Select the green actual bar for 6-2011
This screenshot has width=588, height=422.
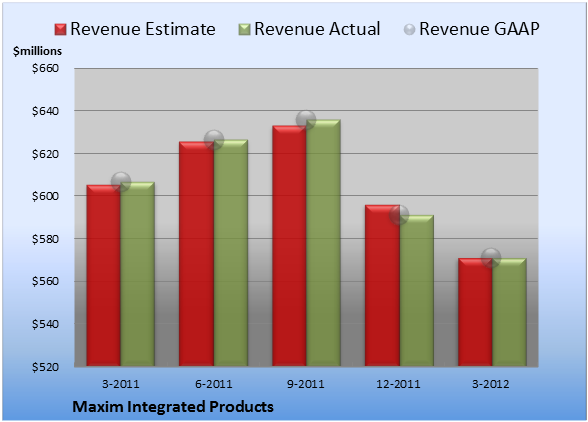pos(231,253)
